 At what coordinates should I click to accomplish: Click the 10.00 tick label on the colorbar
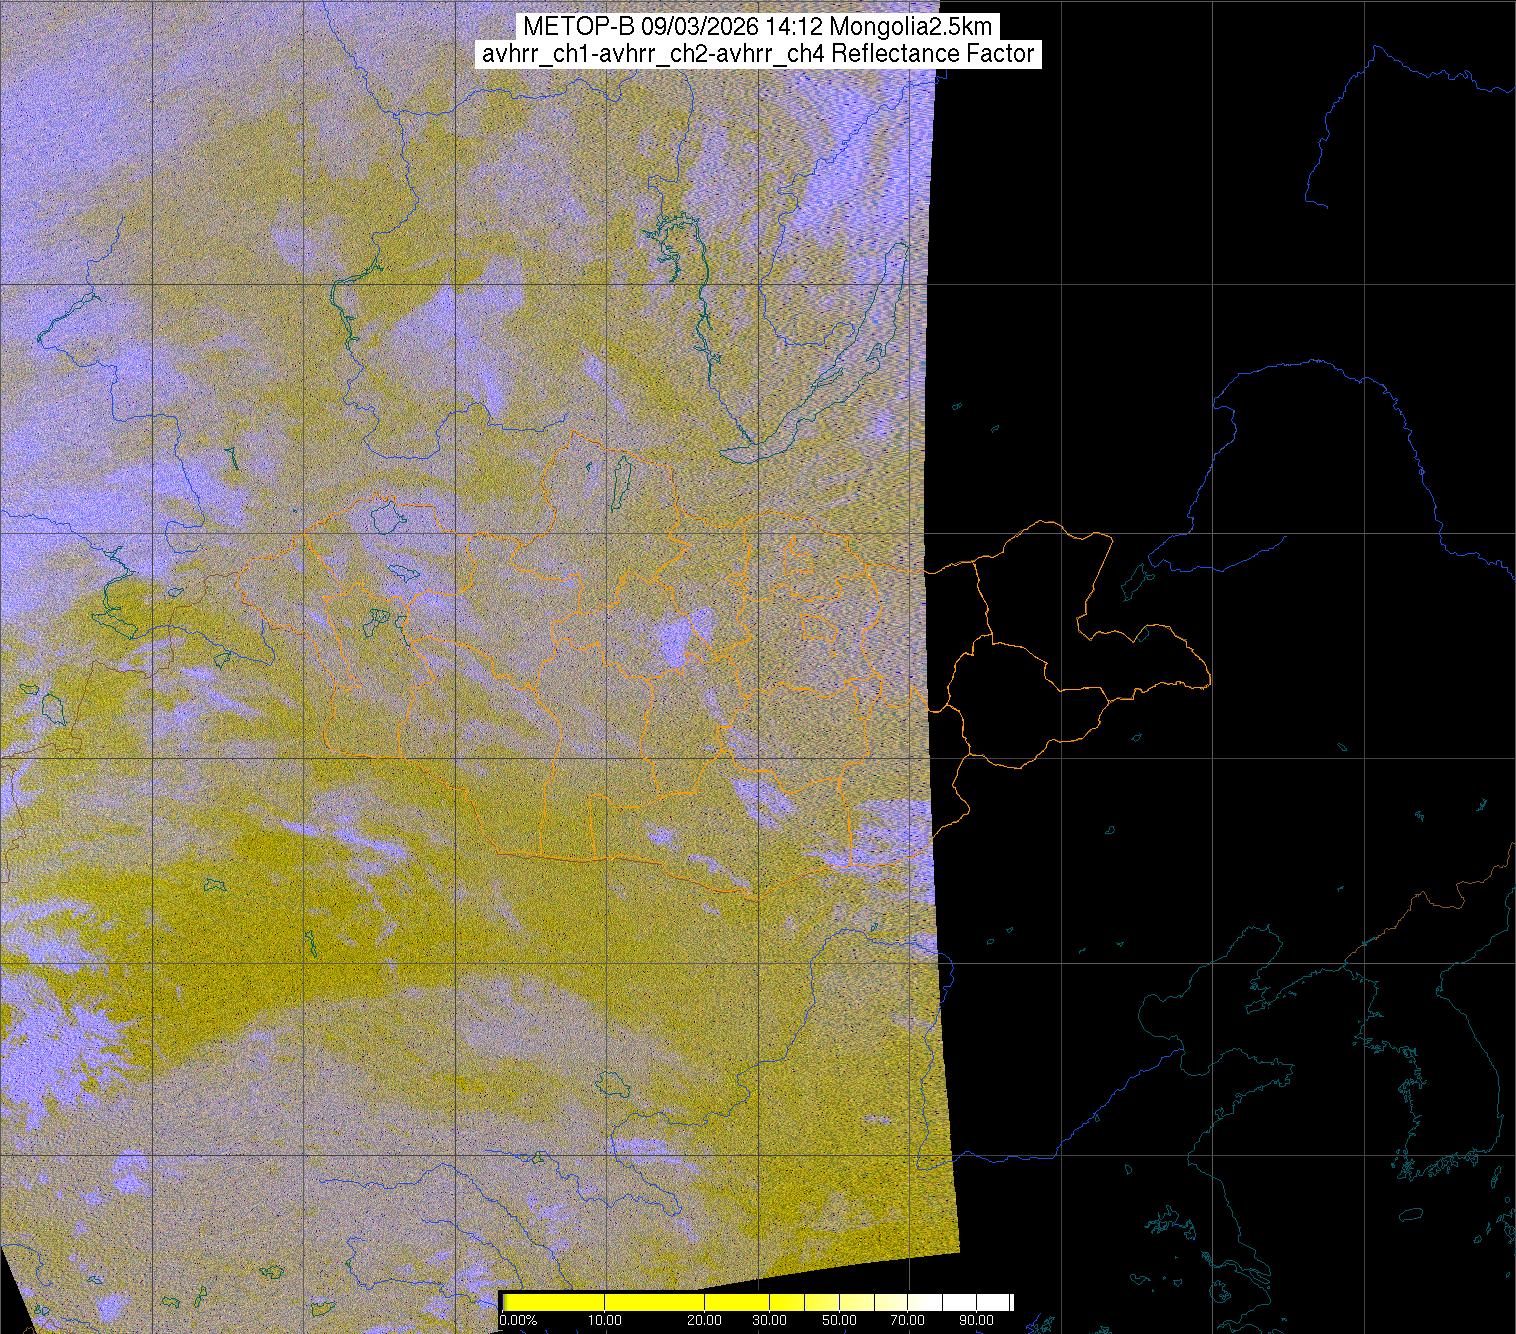[605, 1321]
